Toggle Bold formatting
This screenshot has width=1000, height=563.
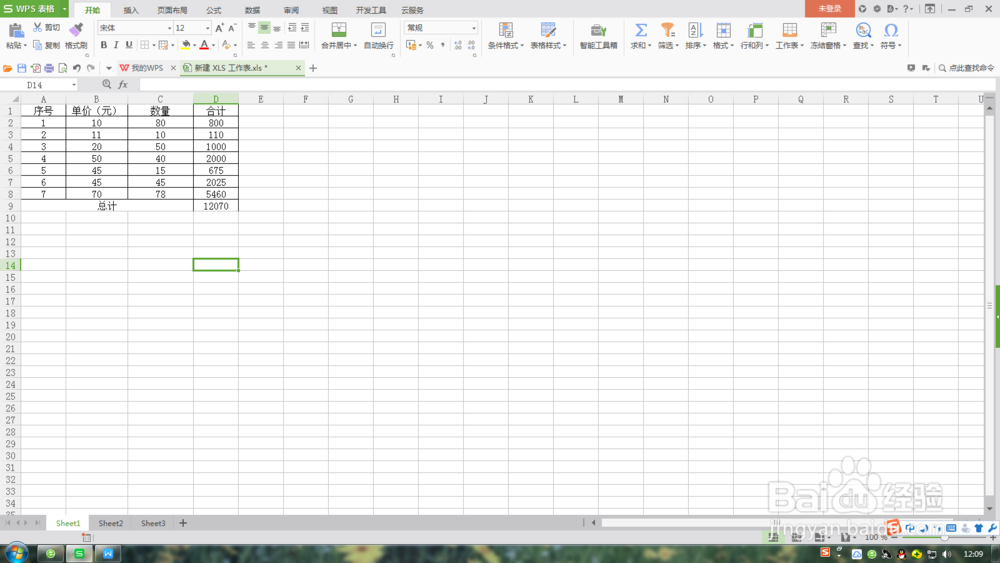tap(103, 45)
